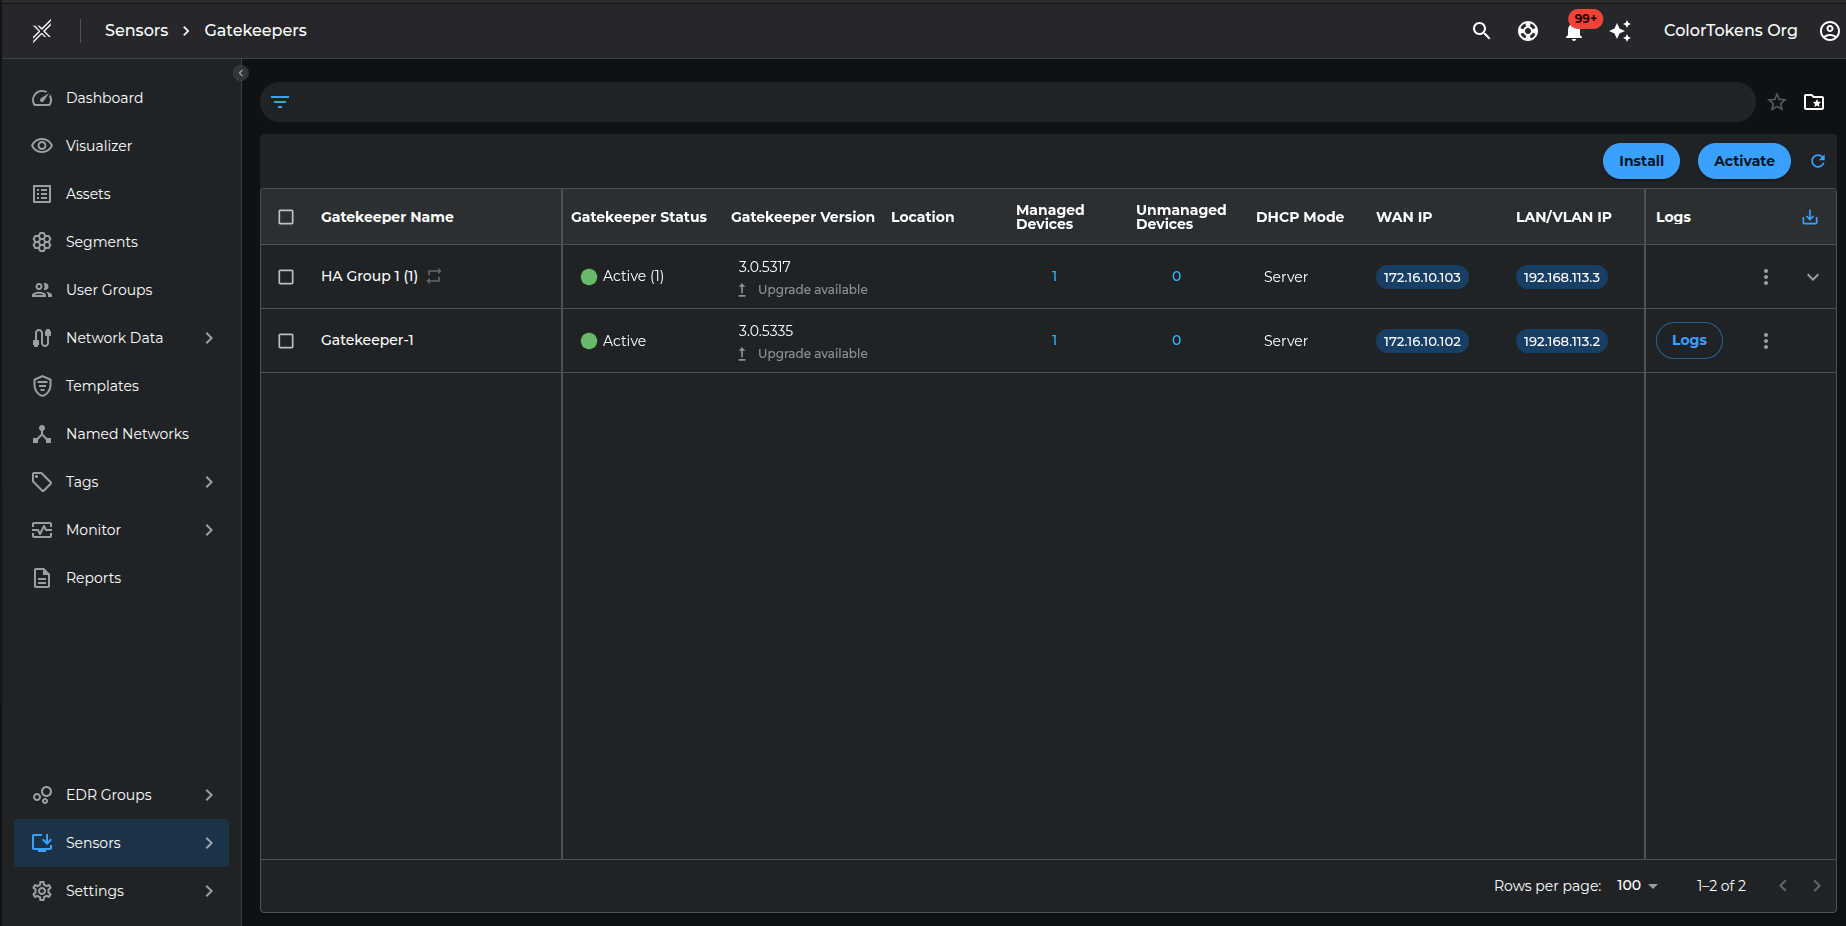The width and height of the screenshot is (1846, 926).
Task: Open Dashboard in the sidebar
Action: coord(104,98)
